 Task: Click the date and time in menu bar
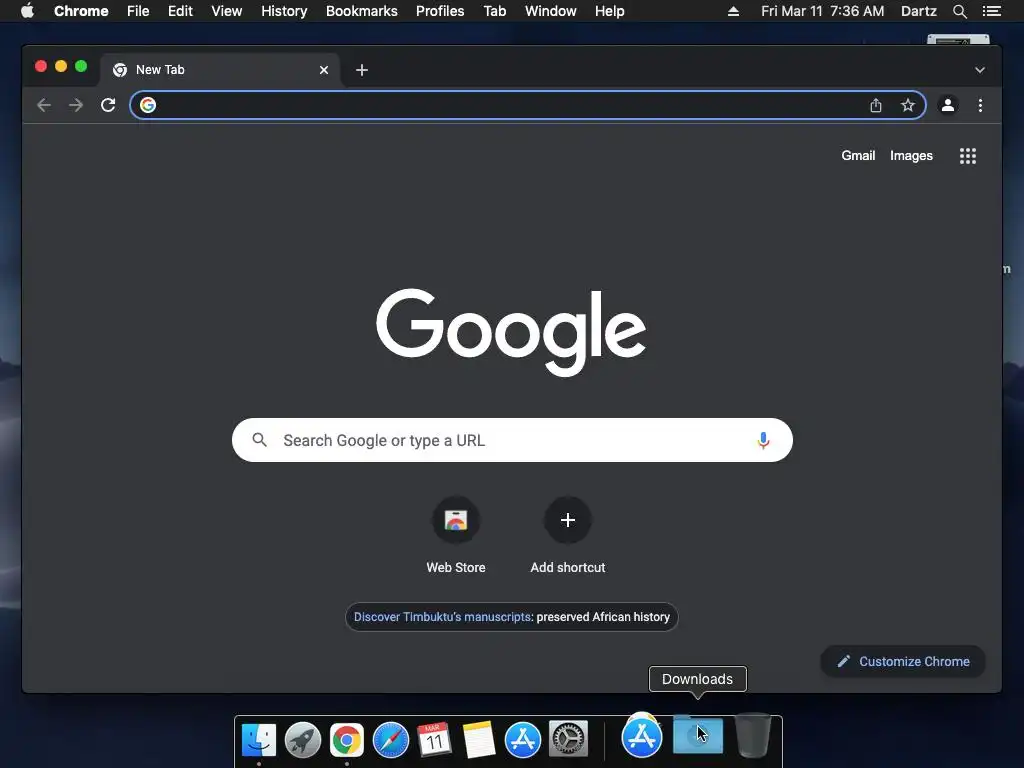[x=822, y=11]
